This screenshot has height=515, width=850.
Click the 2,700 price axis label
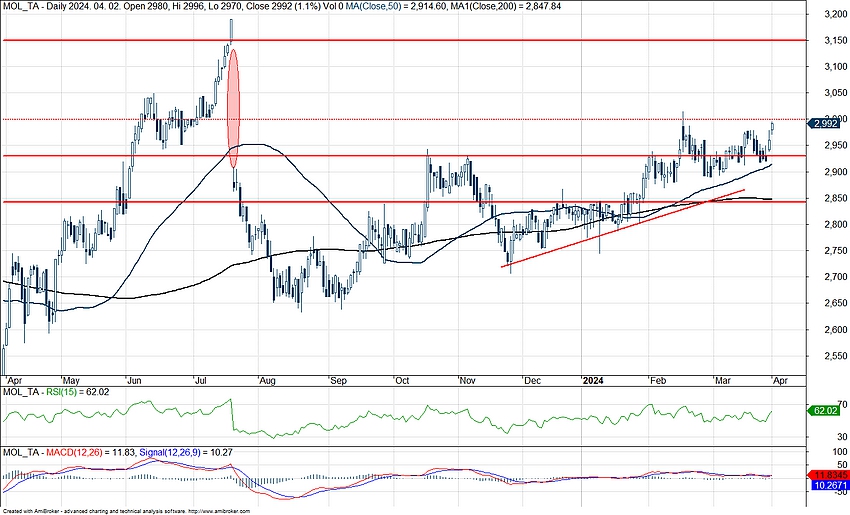point(835,277)
